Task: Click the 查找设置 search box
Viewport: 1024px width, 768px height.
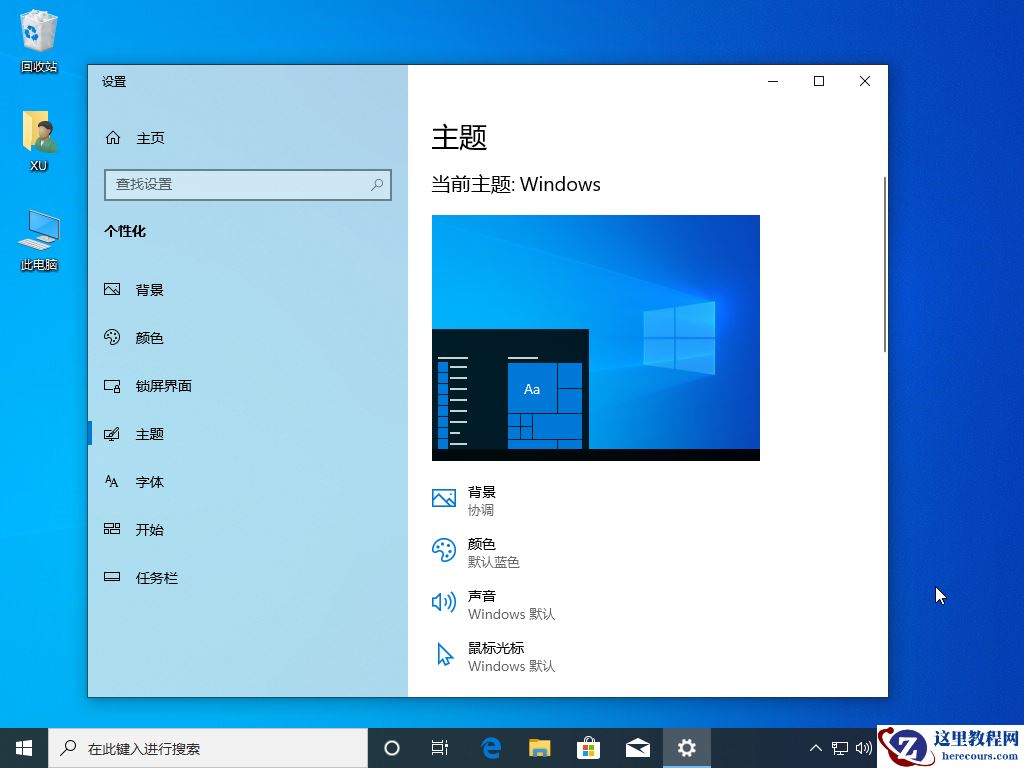Action: [x=247, y=185]
